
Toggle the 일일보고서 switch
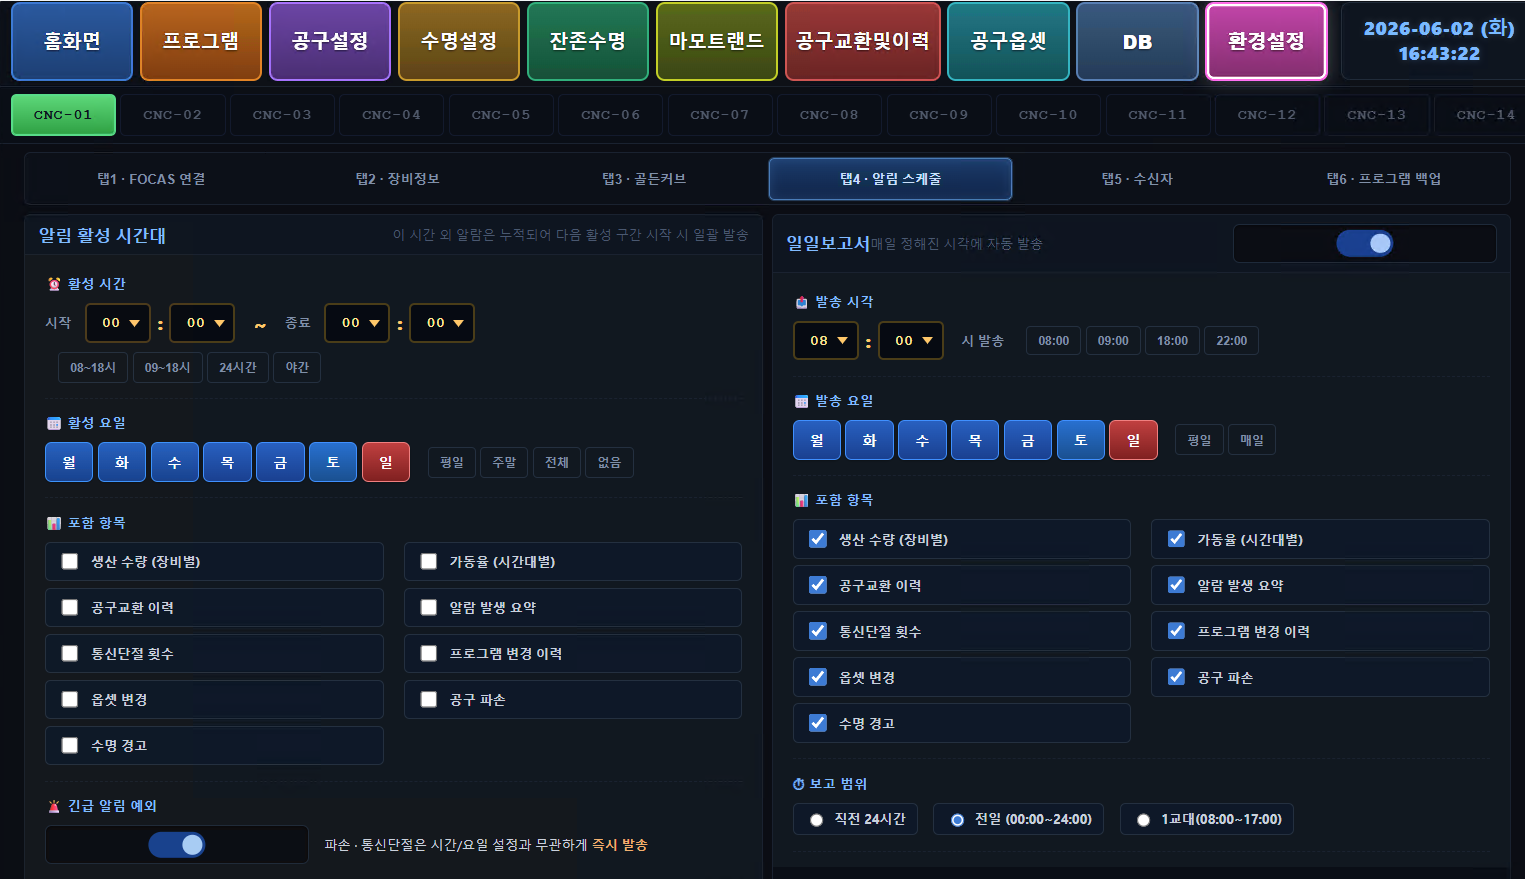pyautogui.click(x=1365, y=243)
